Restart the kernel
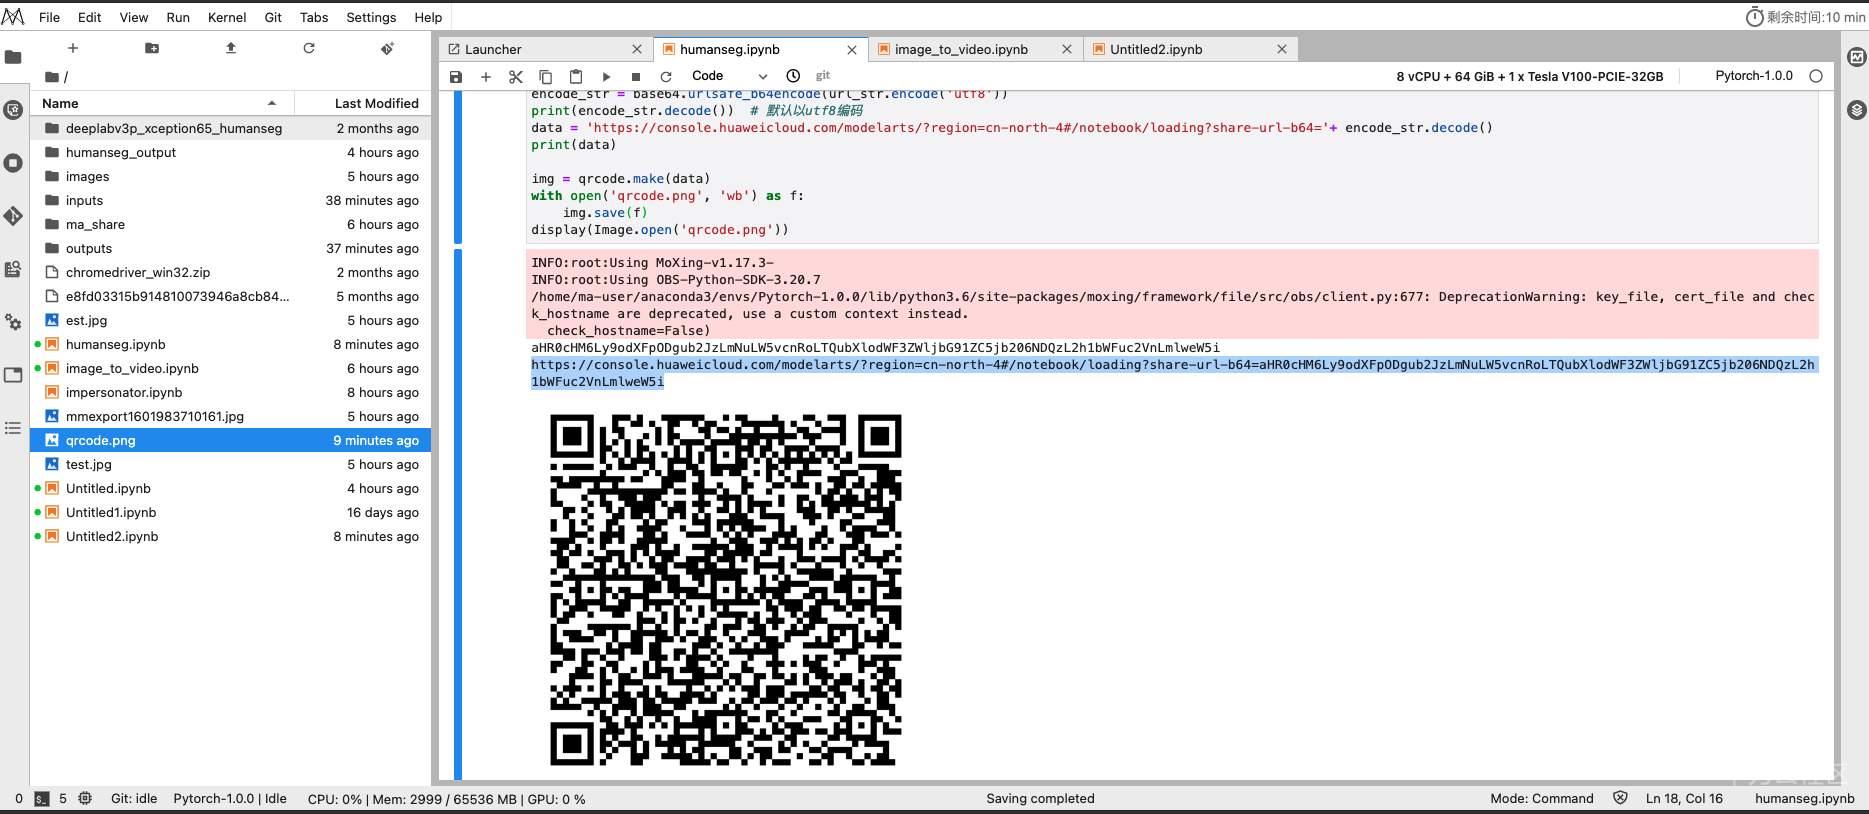Screen dimensions: 1869x814 tap(666, 76)
